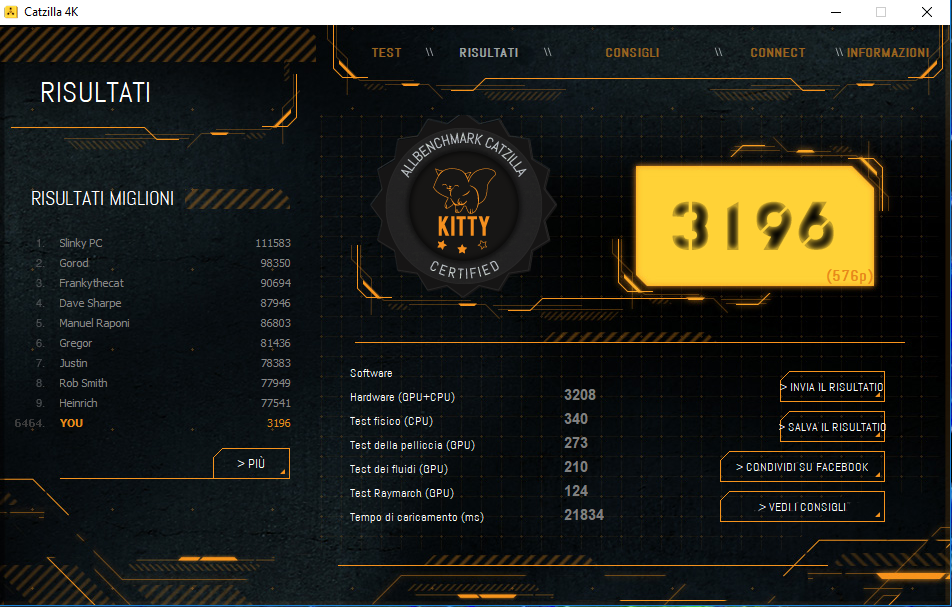Select Heinrich ranking entry
952x607 pixels.
tap(163, 403)
